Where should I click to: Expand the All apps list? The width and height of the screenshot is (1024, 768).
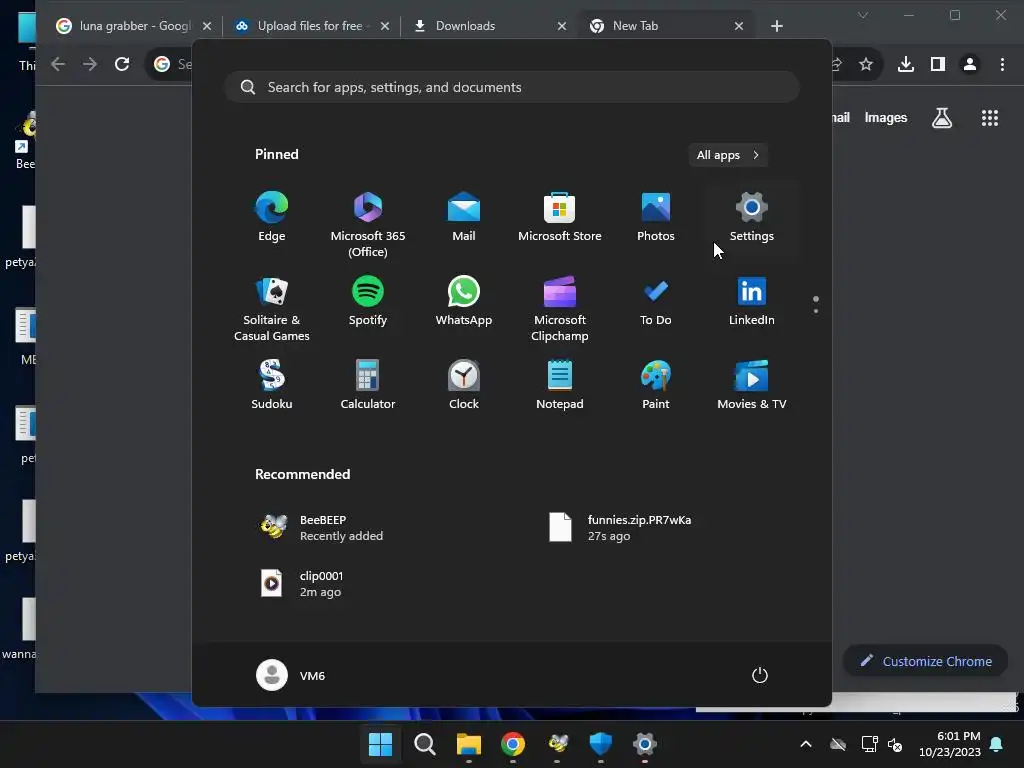pos(728,155)
